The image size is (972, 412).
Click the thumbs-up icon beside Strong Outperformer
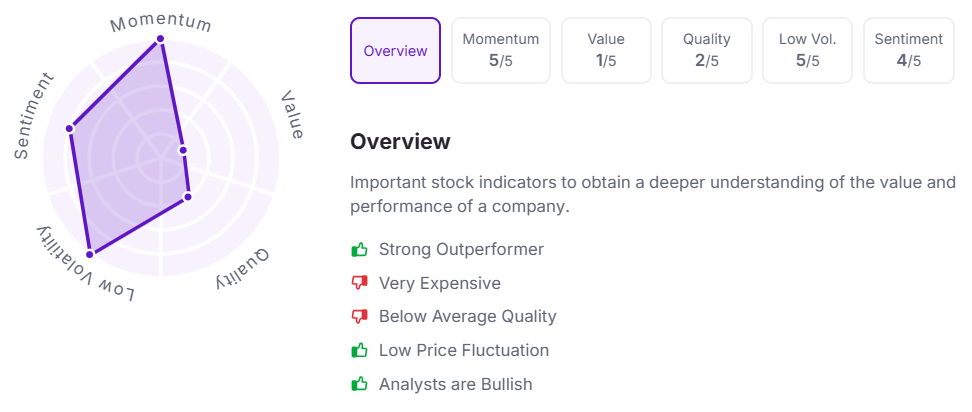tap(359, 249)
